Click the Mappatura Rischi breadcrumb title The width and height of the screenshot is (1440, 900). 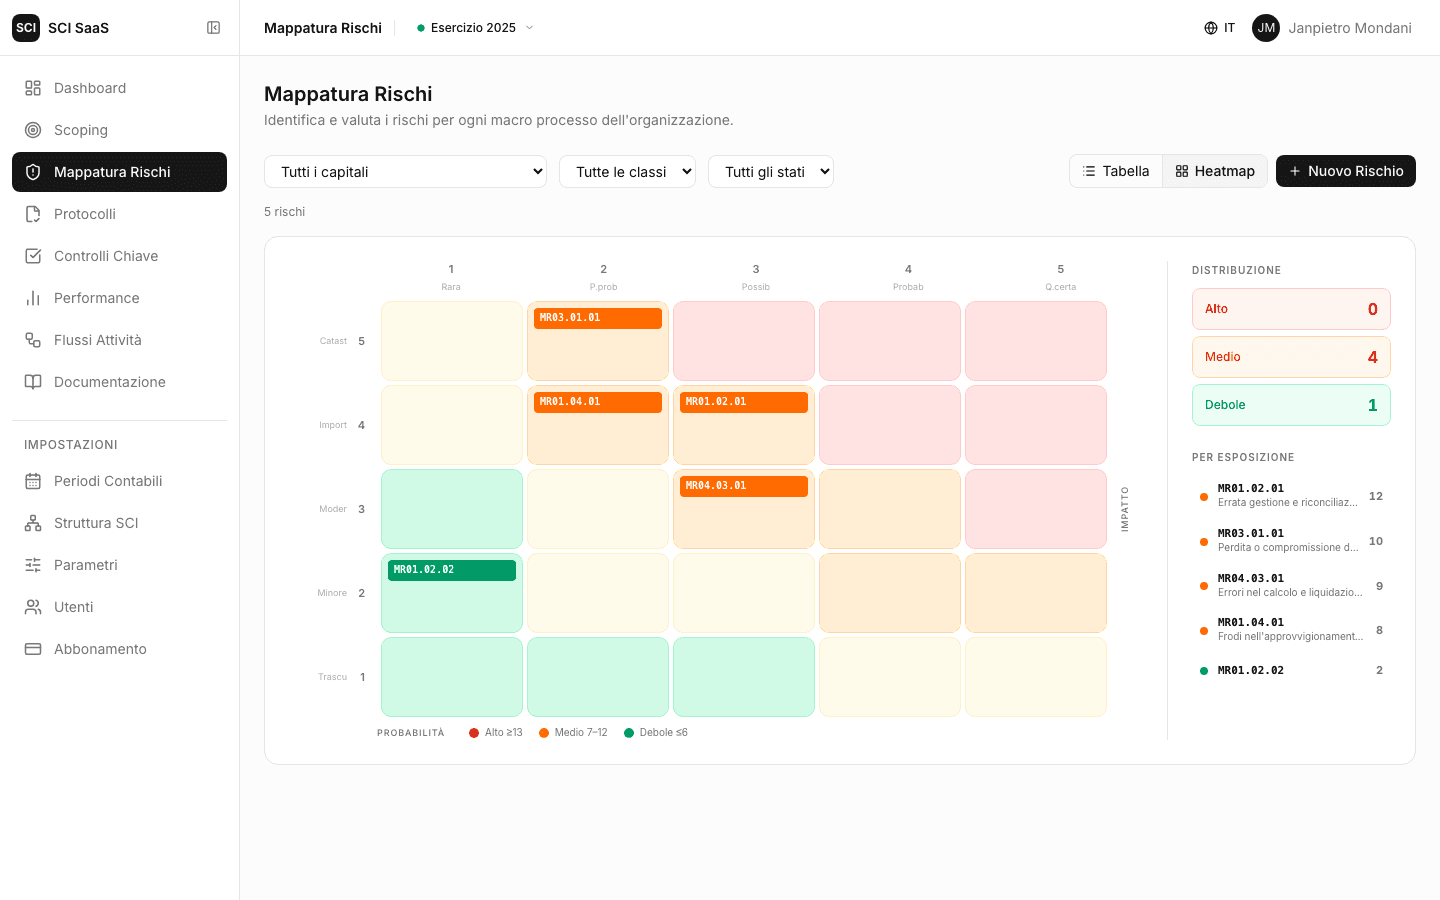tap(323, 28)
